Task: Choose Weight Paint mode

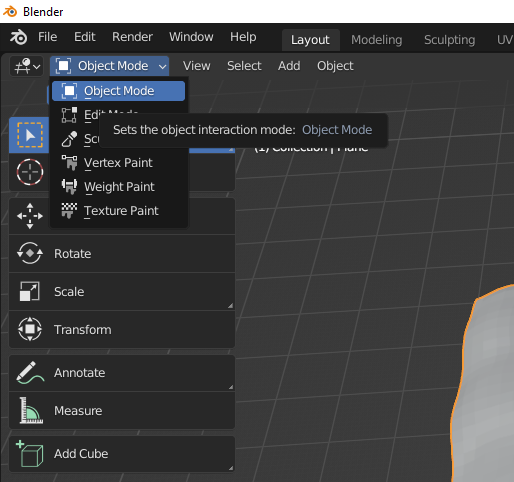Action: (118, 187)
